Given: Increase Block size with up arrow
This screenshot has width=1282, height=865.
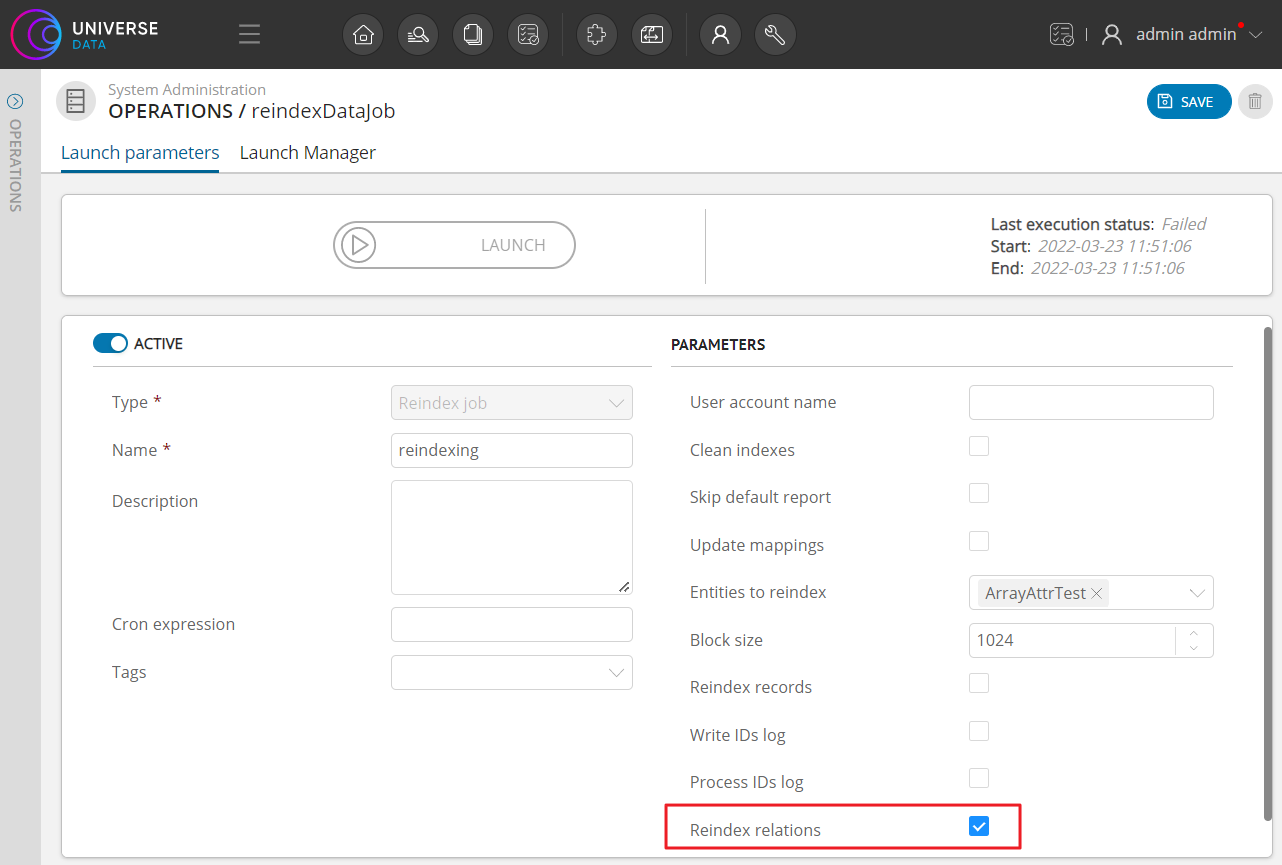Looking at the screenshot, I should click(x=1194, y=632).
